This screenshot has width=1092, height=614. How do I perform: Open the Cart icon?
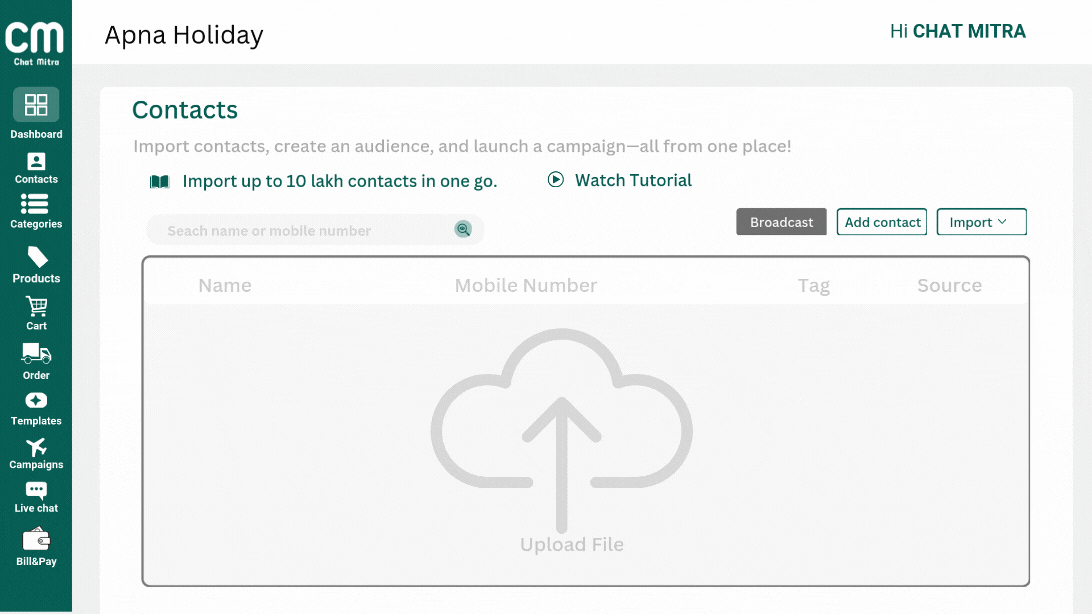click(37, 307)
